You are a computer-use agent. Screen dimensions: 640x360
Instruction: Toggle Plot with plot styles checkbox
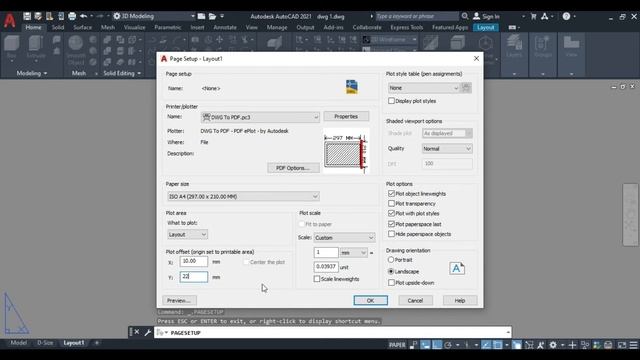point(391,213)
